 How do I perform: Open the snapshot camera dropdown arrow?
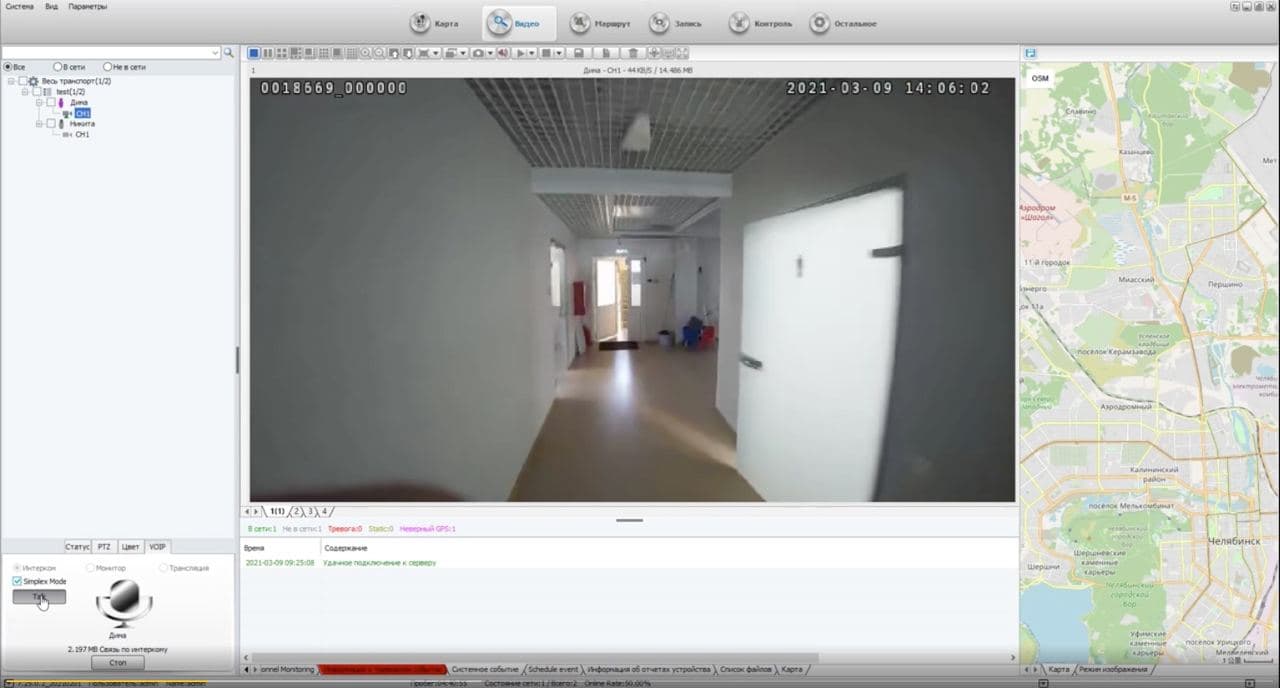tap(490, 53)
